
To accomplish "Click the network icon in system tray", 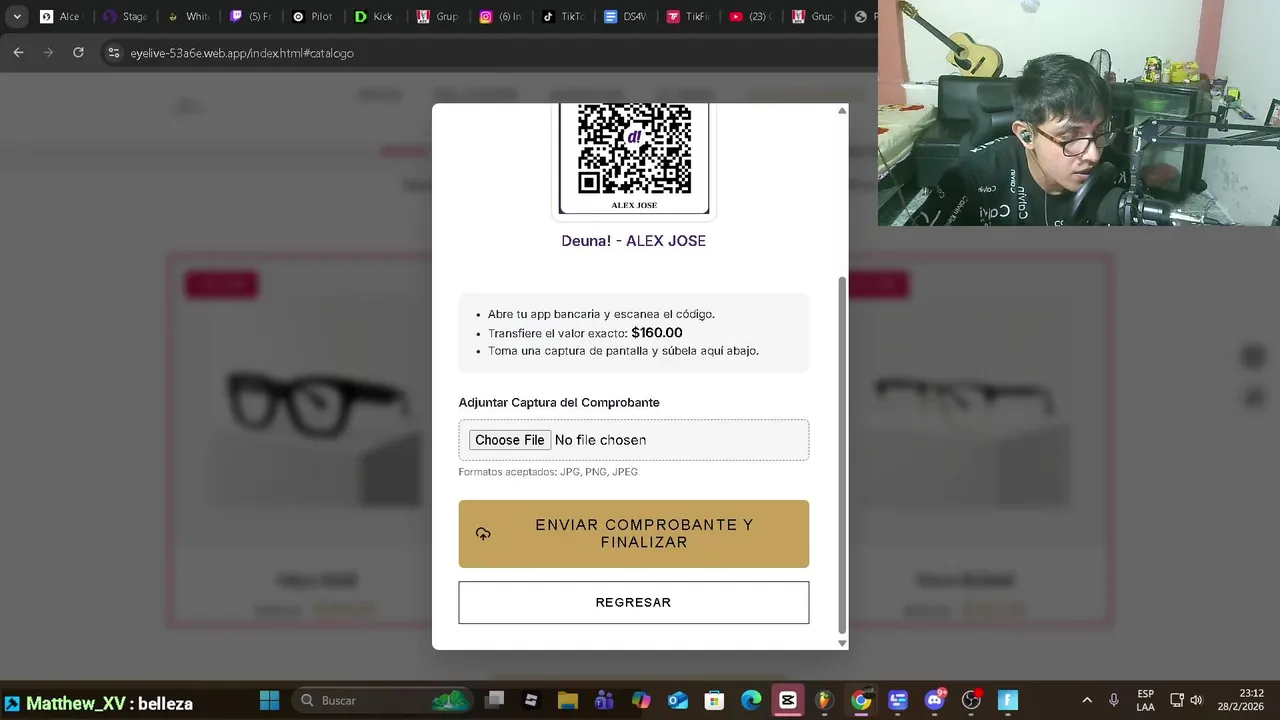I will click(1177, 700).
